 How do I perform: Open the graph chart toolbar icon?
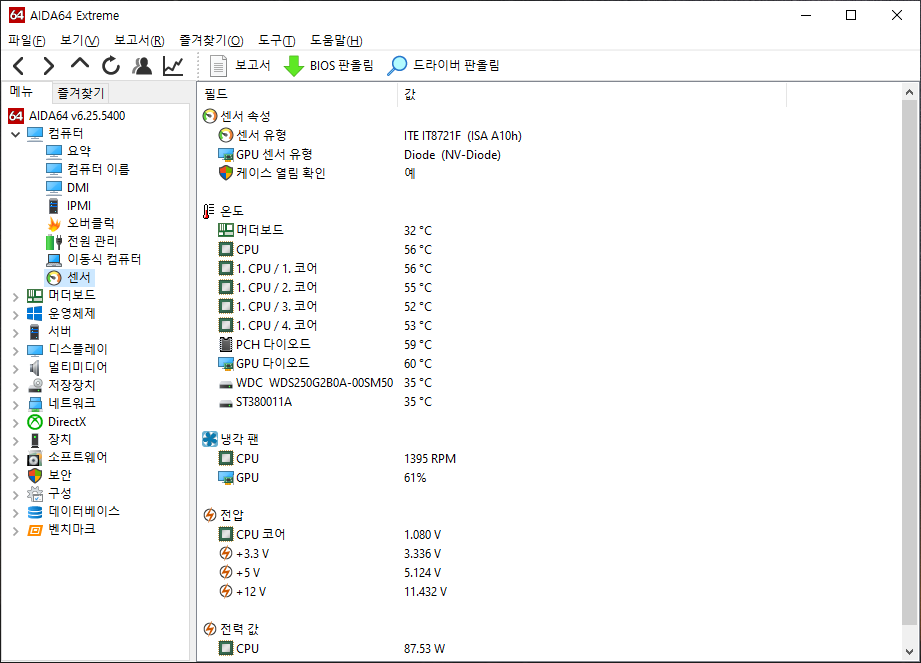(173, 66)
